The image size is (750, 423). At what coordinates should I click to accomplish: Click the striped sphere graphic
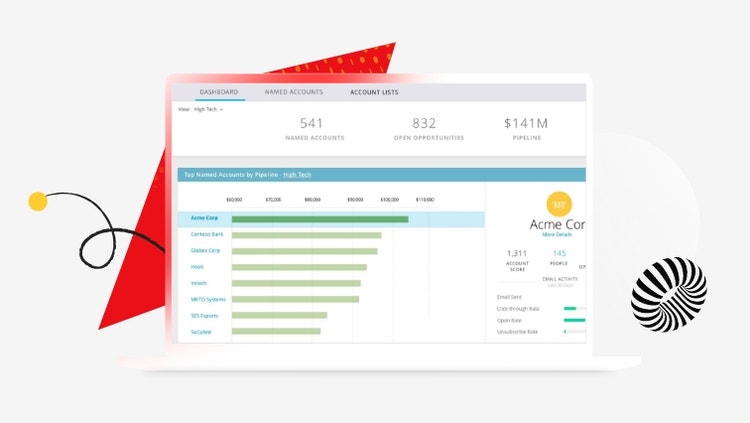click(x=669, y=292)
